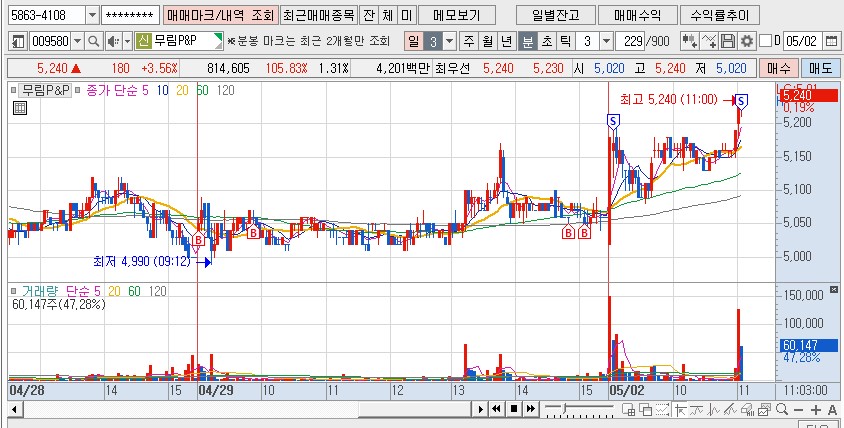Toggle the 초 (second) period button
This screenshot has height=428, width=844.
tap(546, 41)
